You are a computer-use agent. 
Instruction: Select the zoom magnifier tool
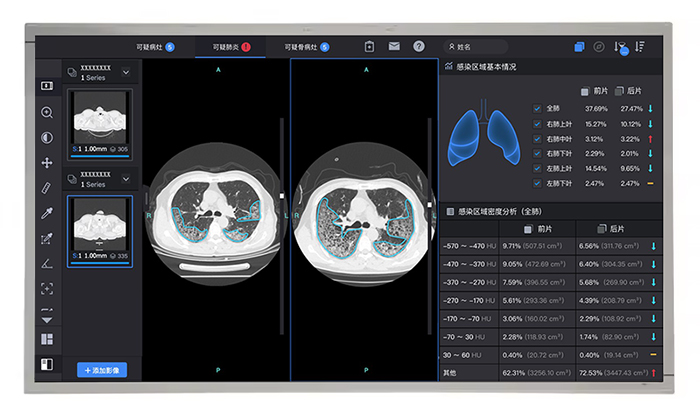47,112
